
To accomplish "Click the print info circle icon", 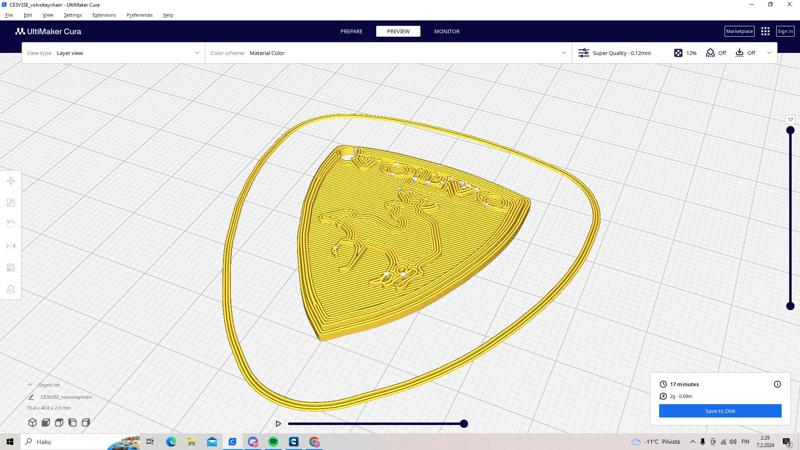I will (x=777, y=384).
